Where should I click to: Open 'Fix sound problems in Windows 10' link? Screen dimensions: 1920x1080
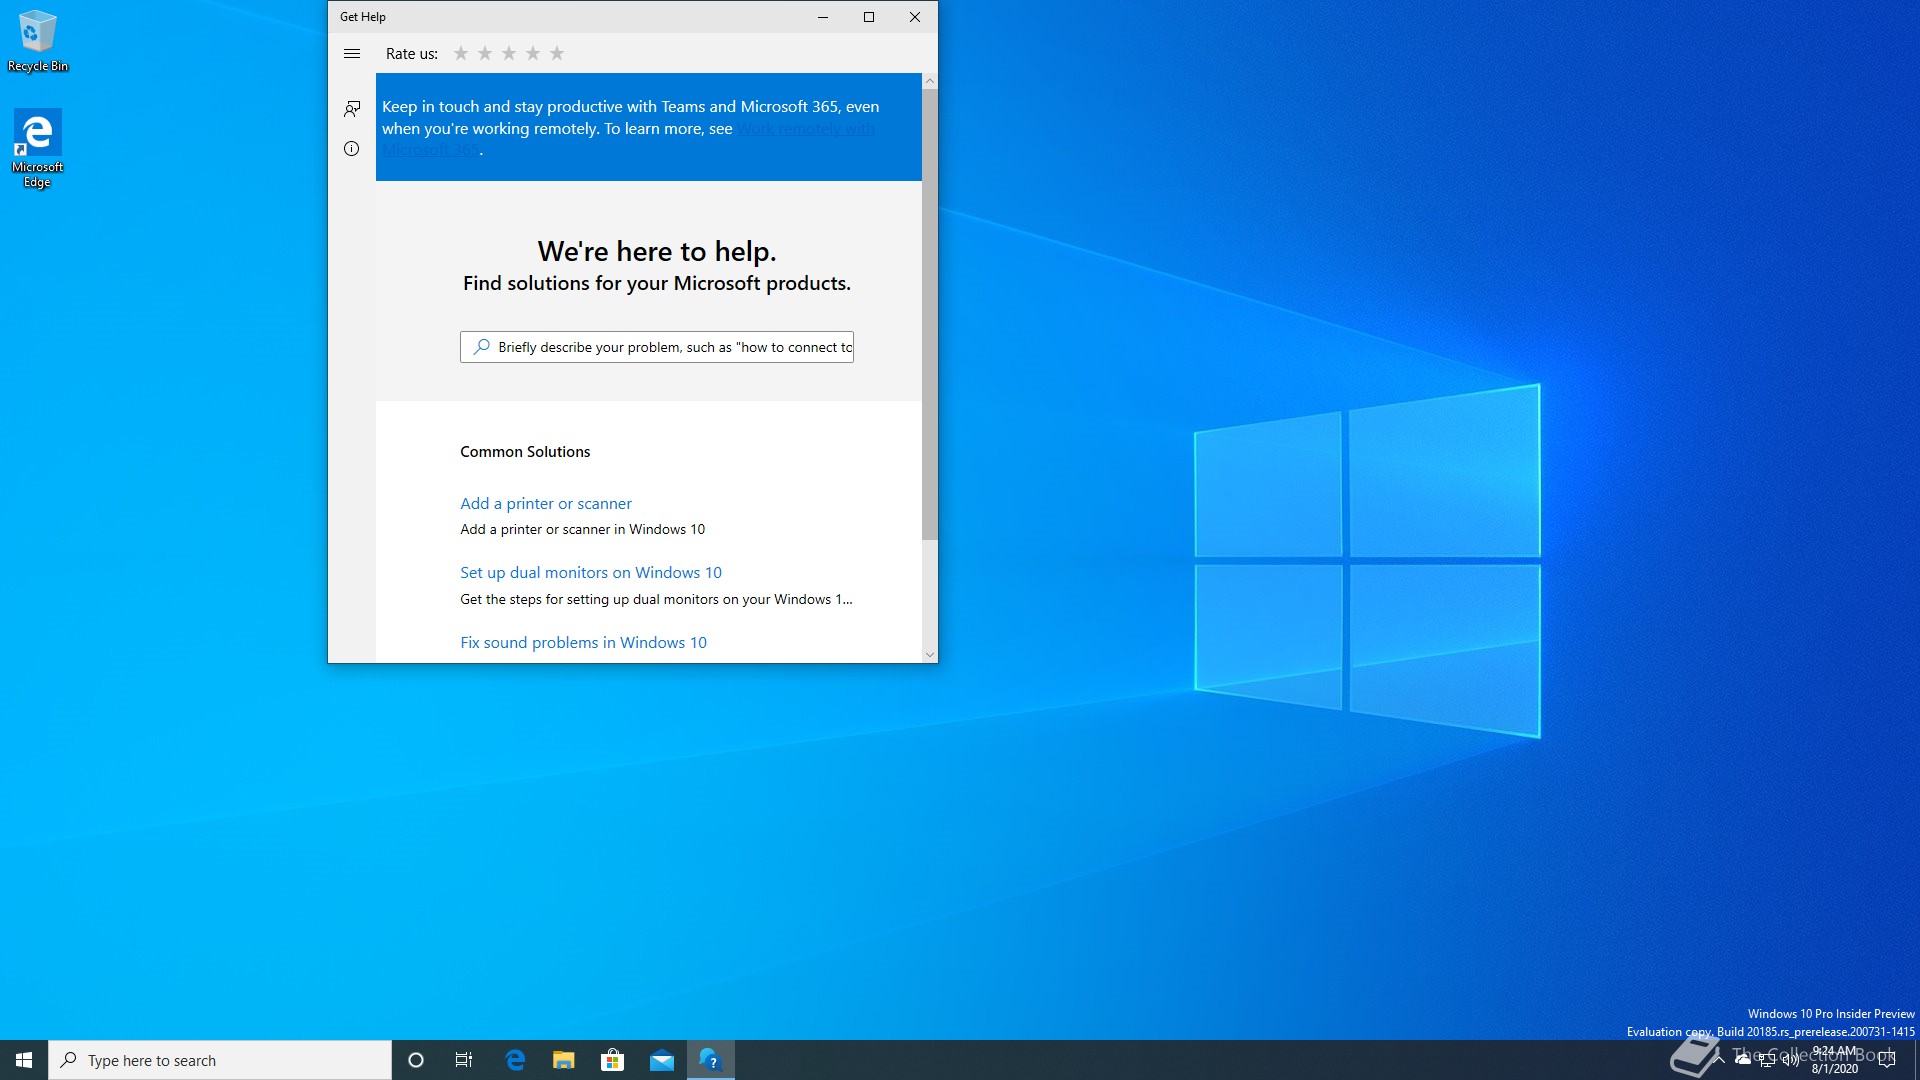583,642
